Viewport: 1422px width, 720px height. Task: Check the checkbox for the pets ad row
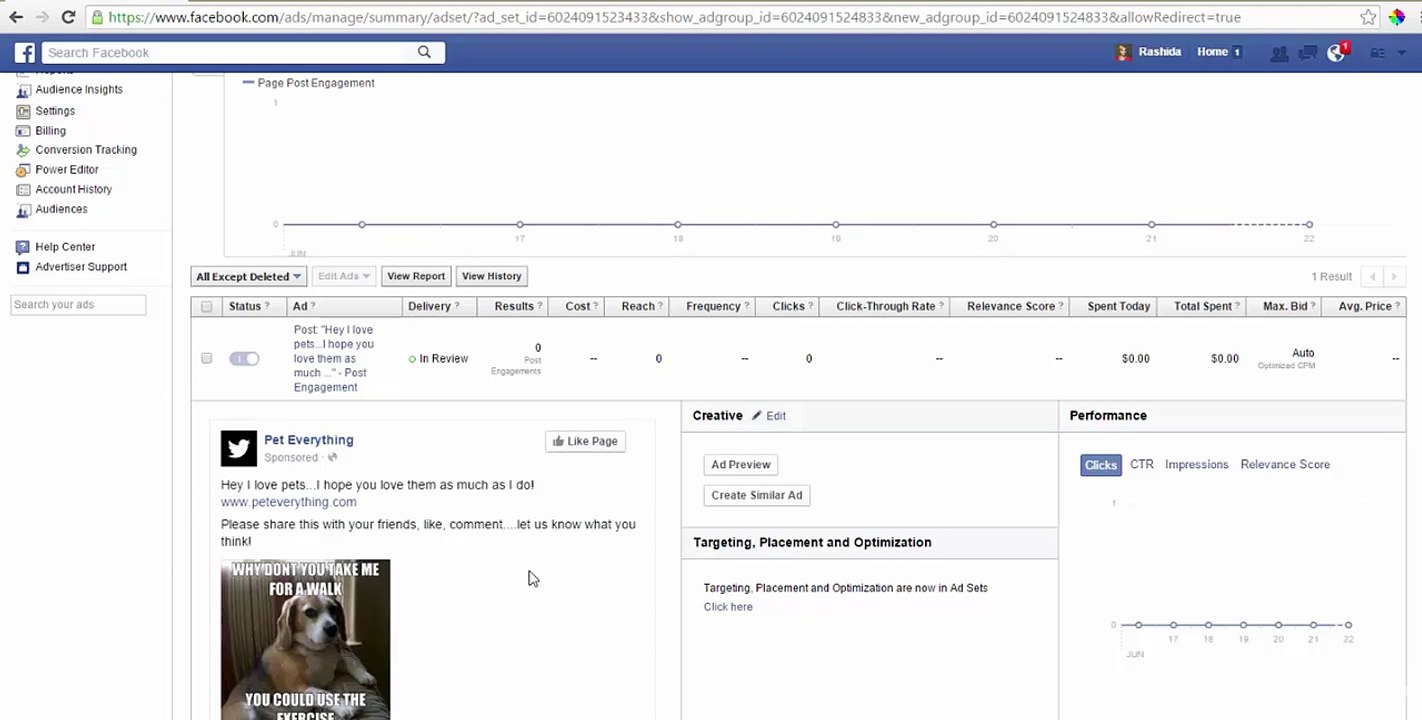207,358
